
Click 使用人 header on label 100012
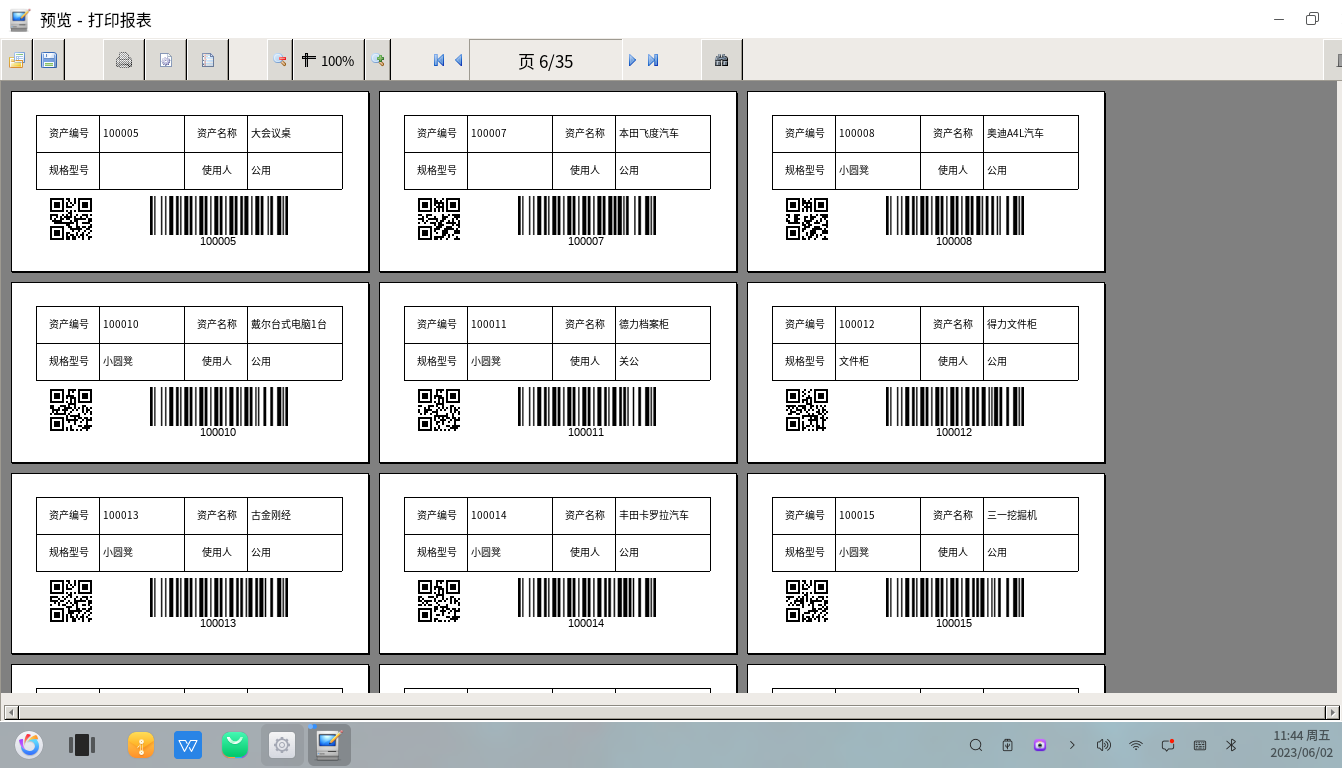click(x=952, y=362)
